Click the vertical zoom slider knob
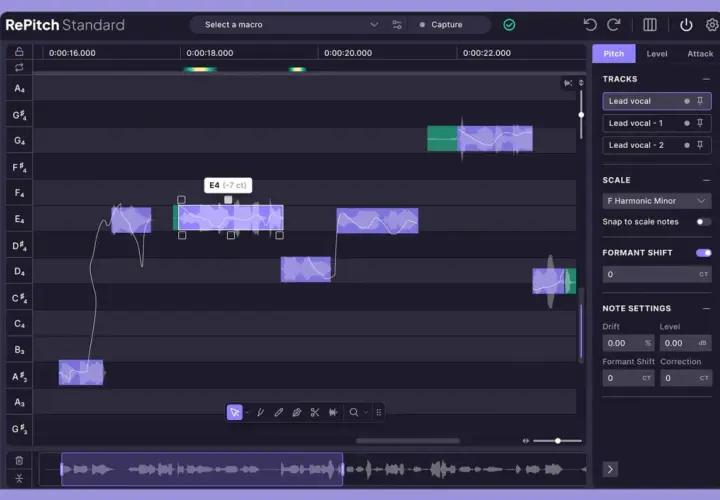This screenshot has height=500, width=720. click(x=581, y=115)
